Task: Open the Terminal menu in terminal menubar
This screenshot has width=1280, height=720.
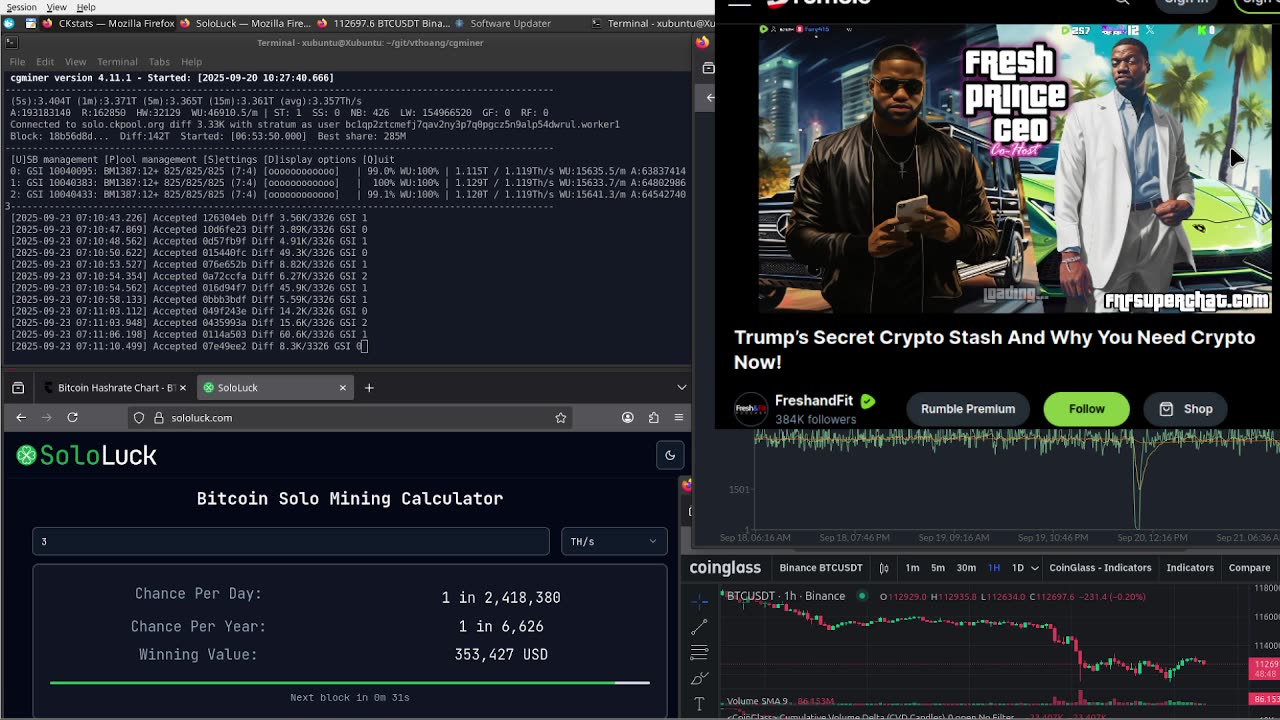Action: tap(117, 62)
